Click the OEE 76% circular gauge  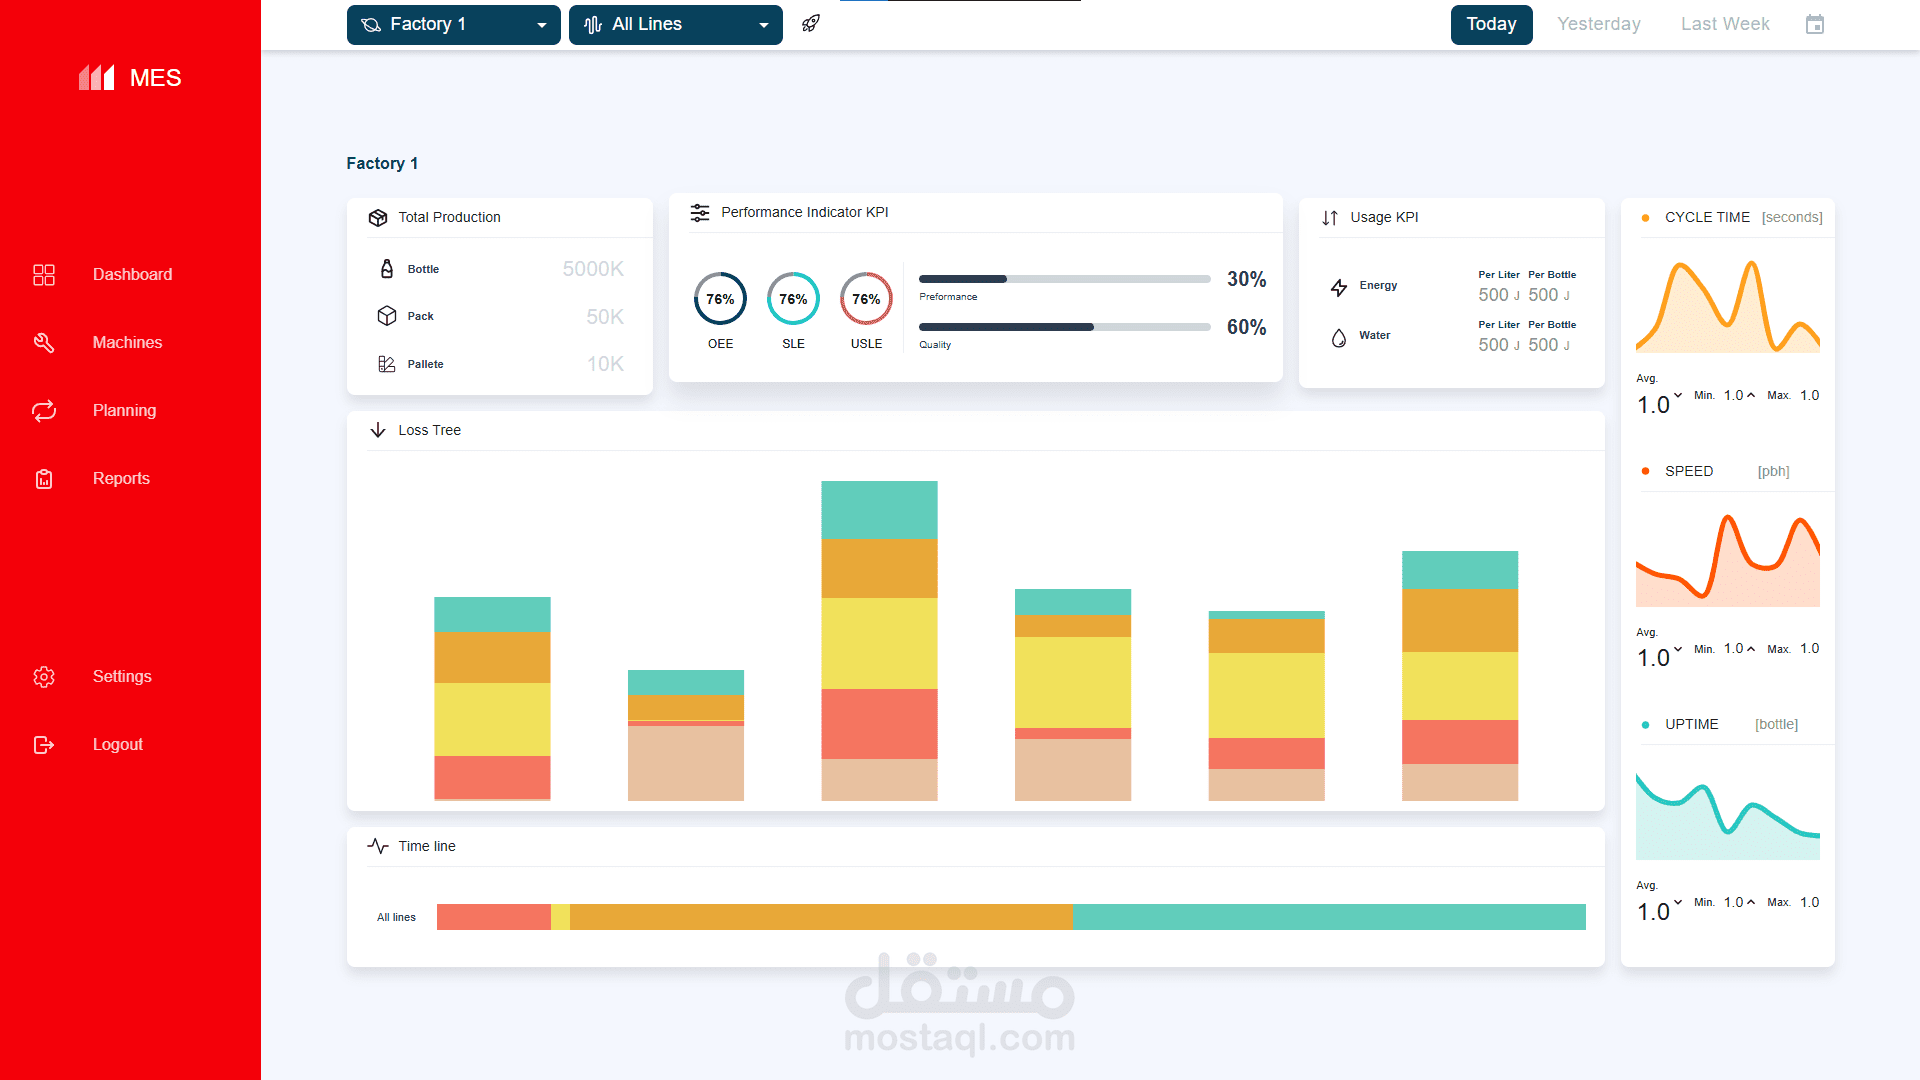click(720, 299)
